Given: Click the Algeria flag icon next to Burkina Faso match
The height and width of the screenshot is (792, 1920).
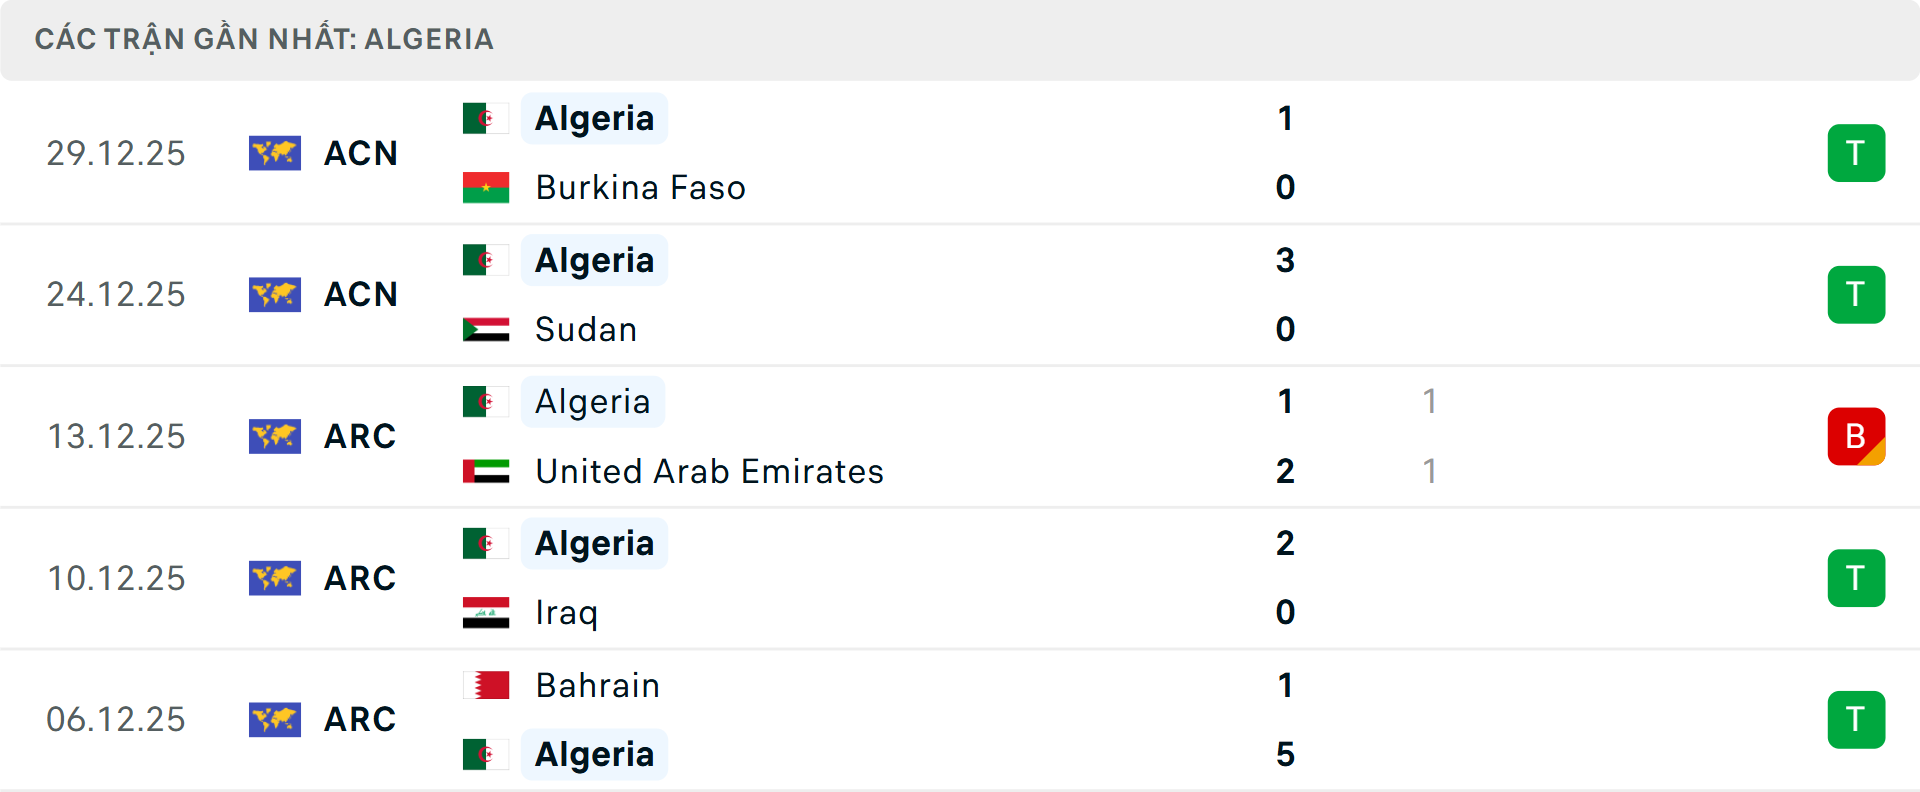Looking at the screenshot, I should point(486,118).
